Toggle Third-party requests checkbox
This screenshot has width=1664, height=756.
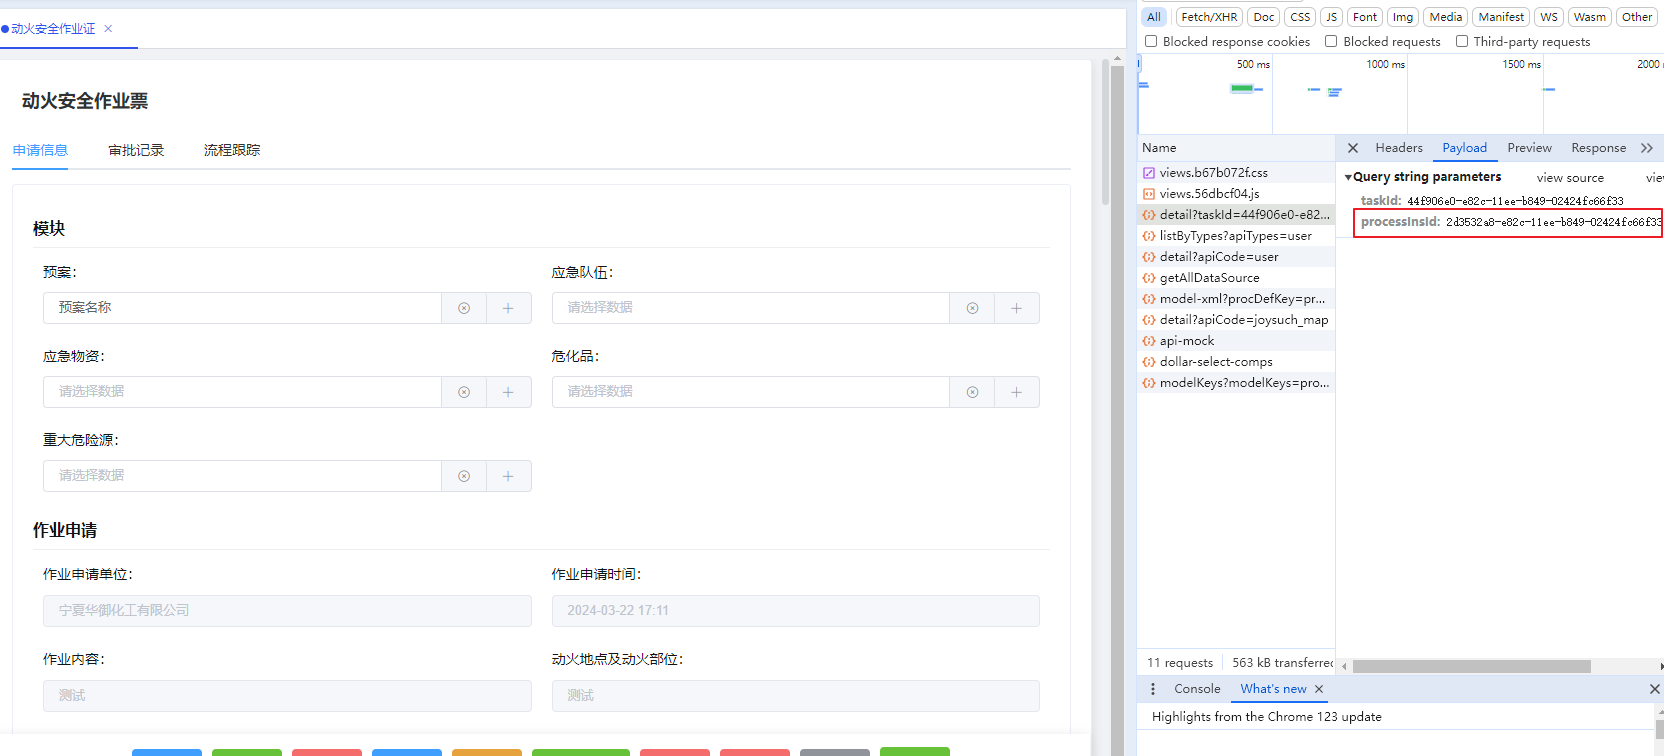click(x=1462, y=41)
